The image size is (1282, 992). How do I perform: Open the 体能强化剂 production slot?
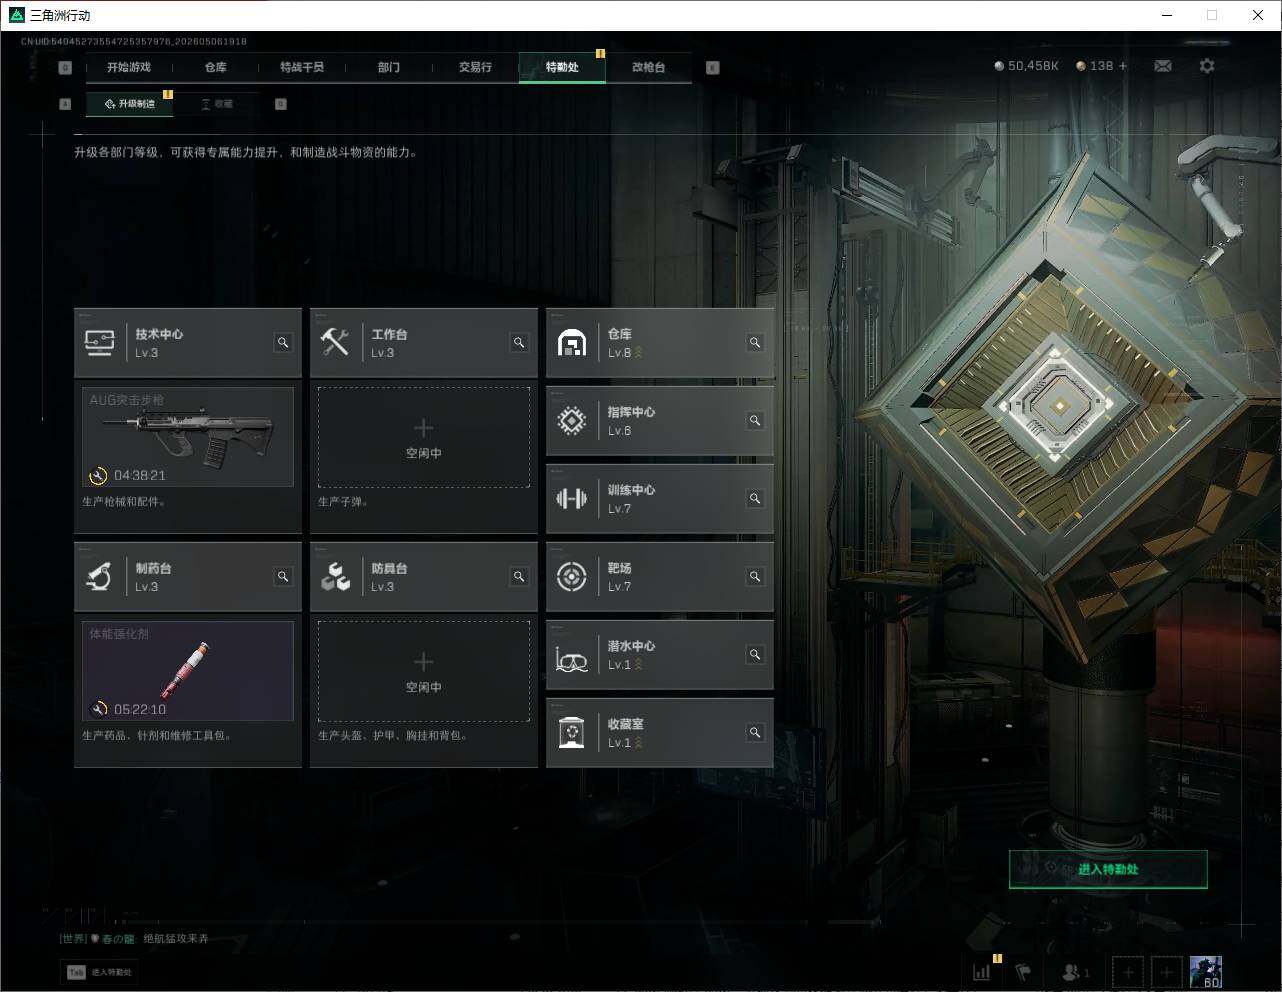click(188, 671)
